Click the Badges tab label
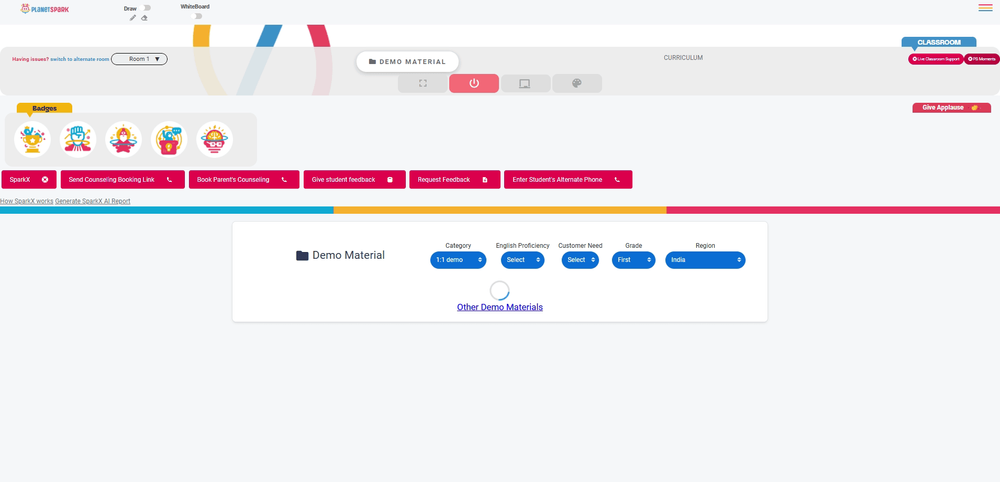Screen dimensions: 1000x482 tap(45, 108)
